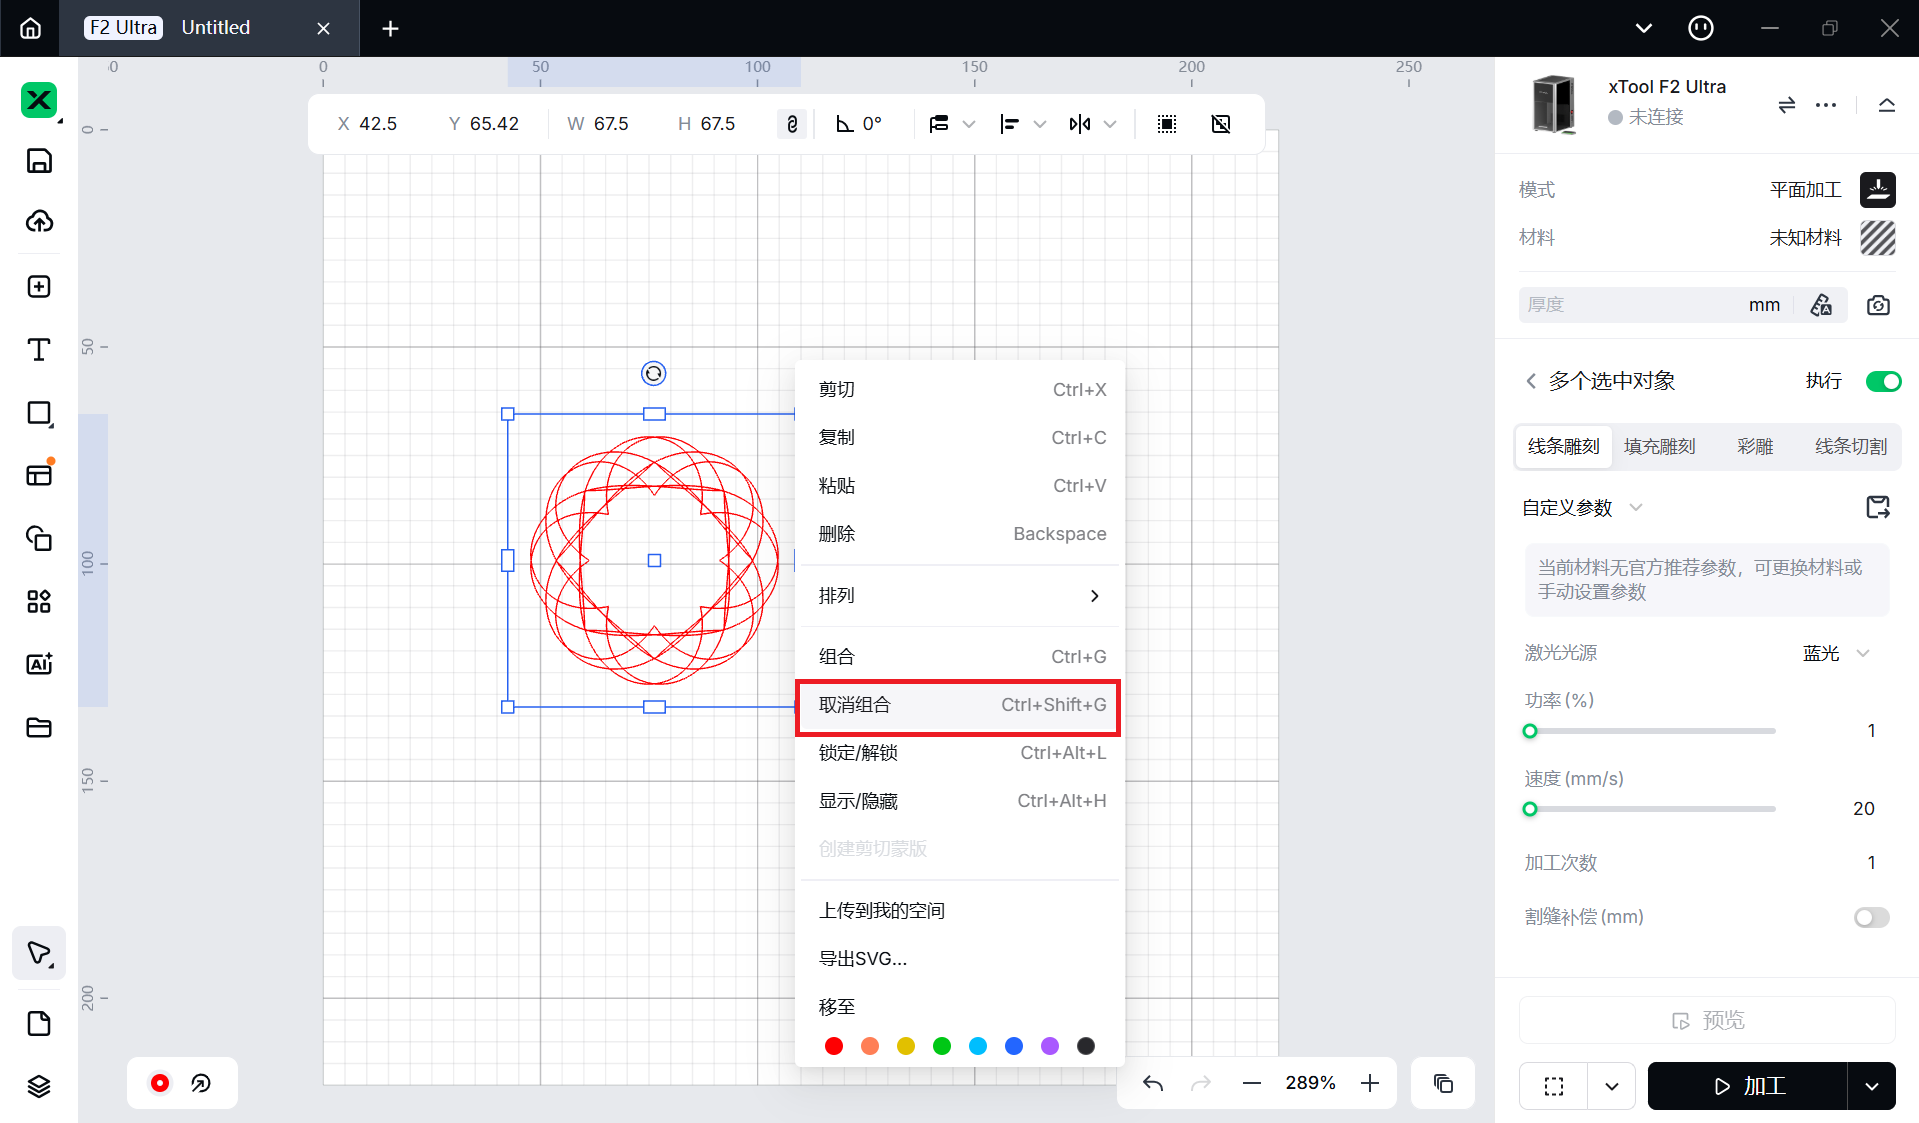Image resolution: width=1919 pixels, height=1123 pixels.
Task: Select the rectangle shape tool
Action: pos(39,413)
